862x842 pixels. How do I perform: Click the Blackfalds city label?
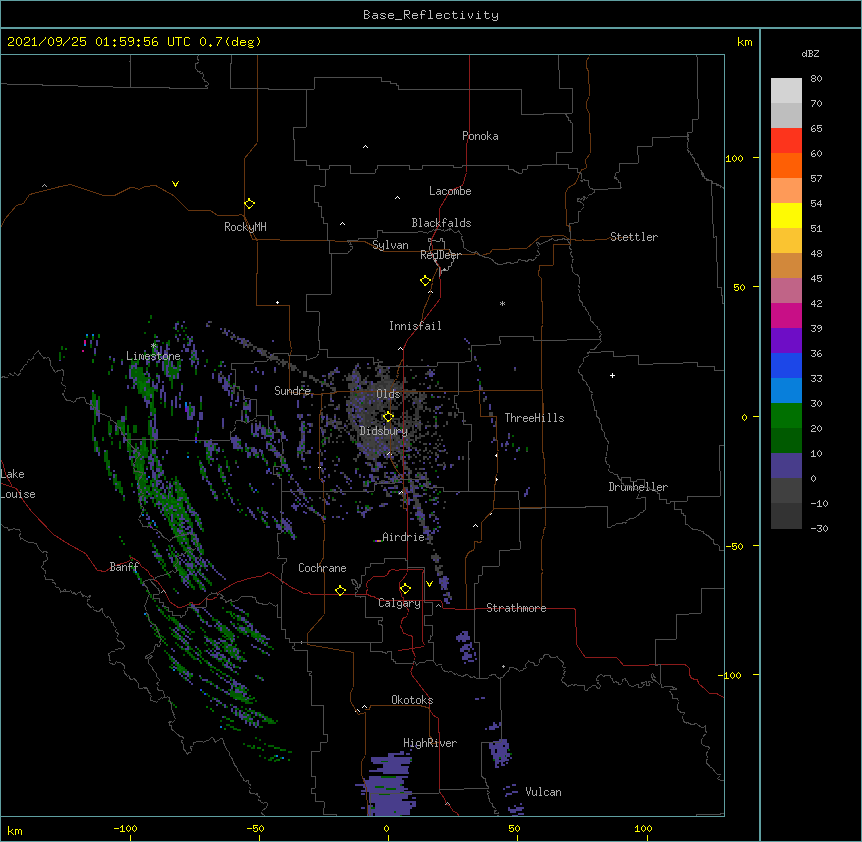point(441,223)
